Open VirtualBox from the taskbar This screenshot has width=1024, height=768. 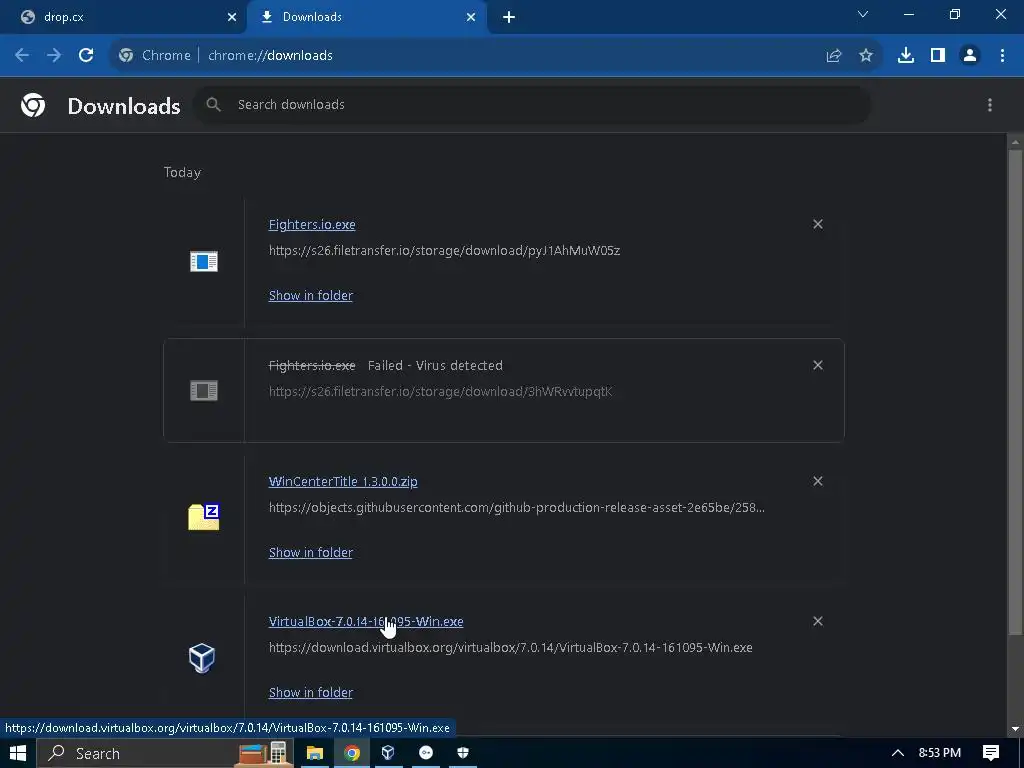pyautogui.click(x=388, y=753)
